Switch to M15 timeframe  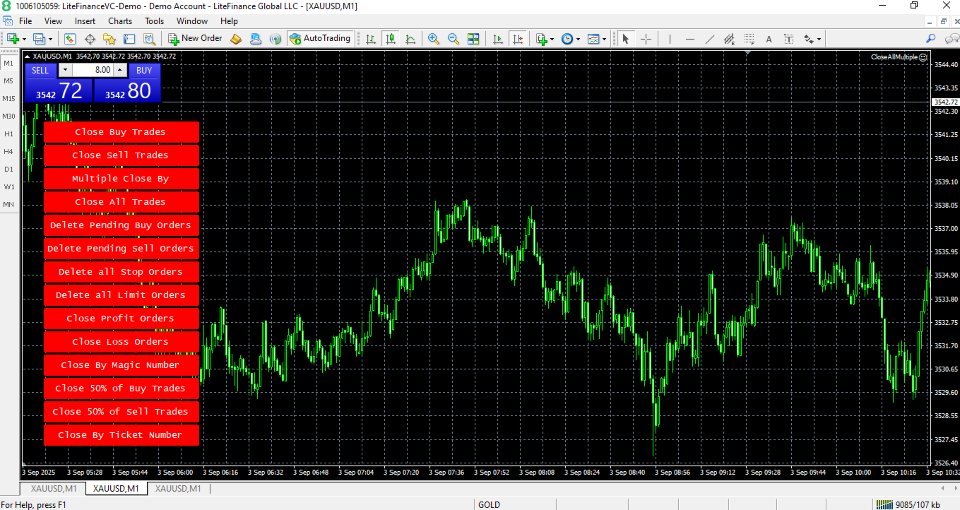pos(9,99)
